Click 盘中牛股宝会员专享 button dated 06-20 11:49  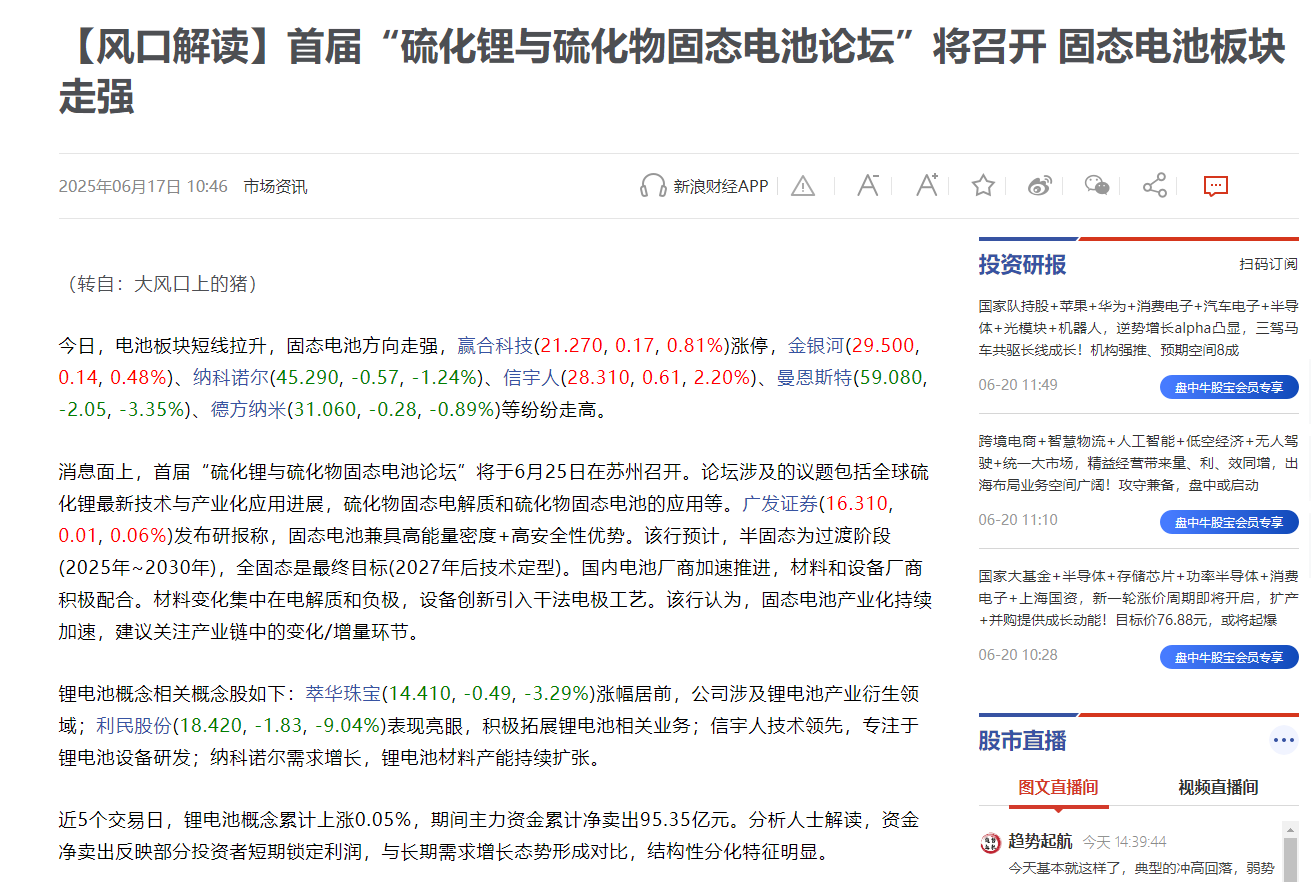point(1229,387)
